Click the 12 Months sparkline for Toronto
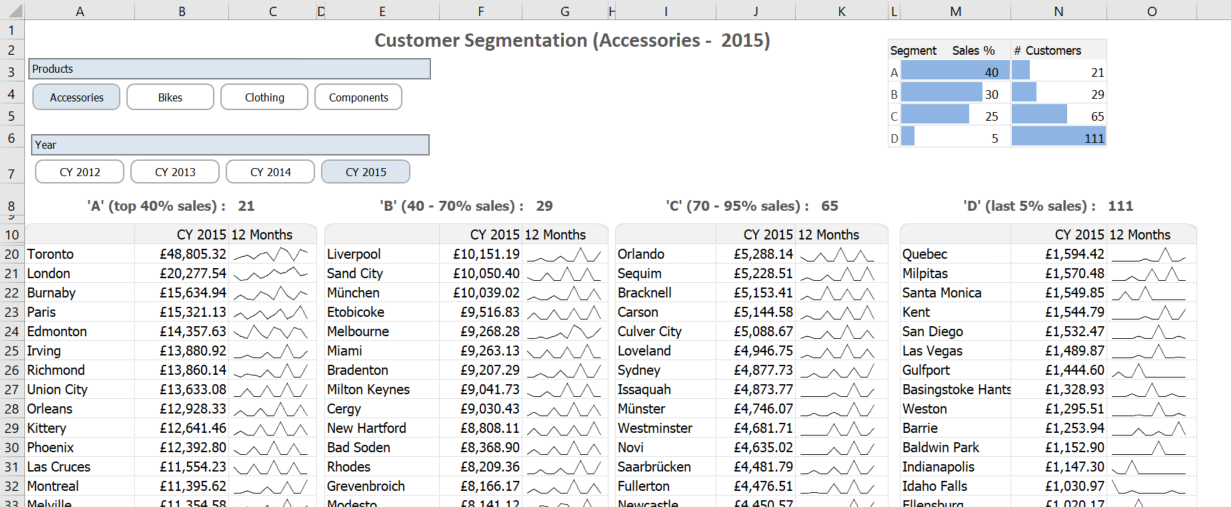1231x507 pixels. coord(271,254)
